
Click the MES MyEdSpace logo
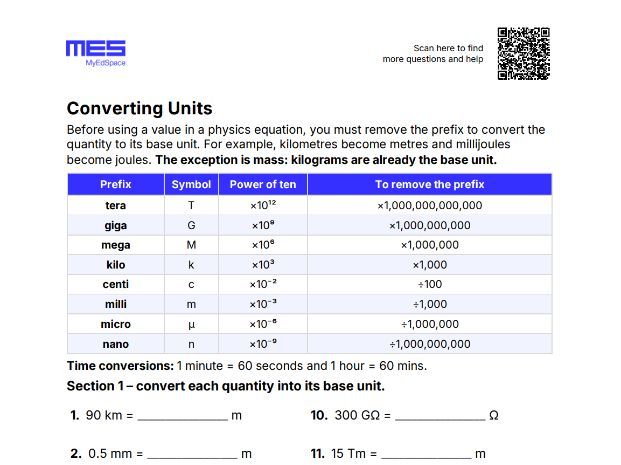pos(96,53)
